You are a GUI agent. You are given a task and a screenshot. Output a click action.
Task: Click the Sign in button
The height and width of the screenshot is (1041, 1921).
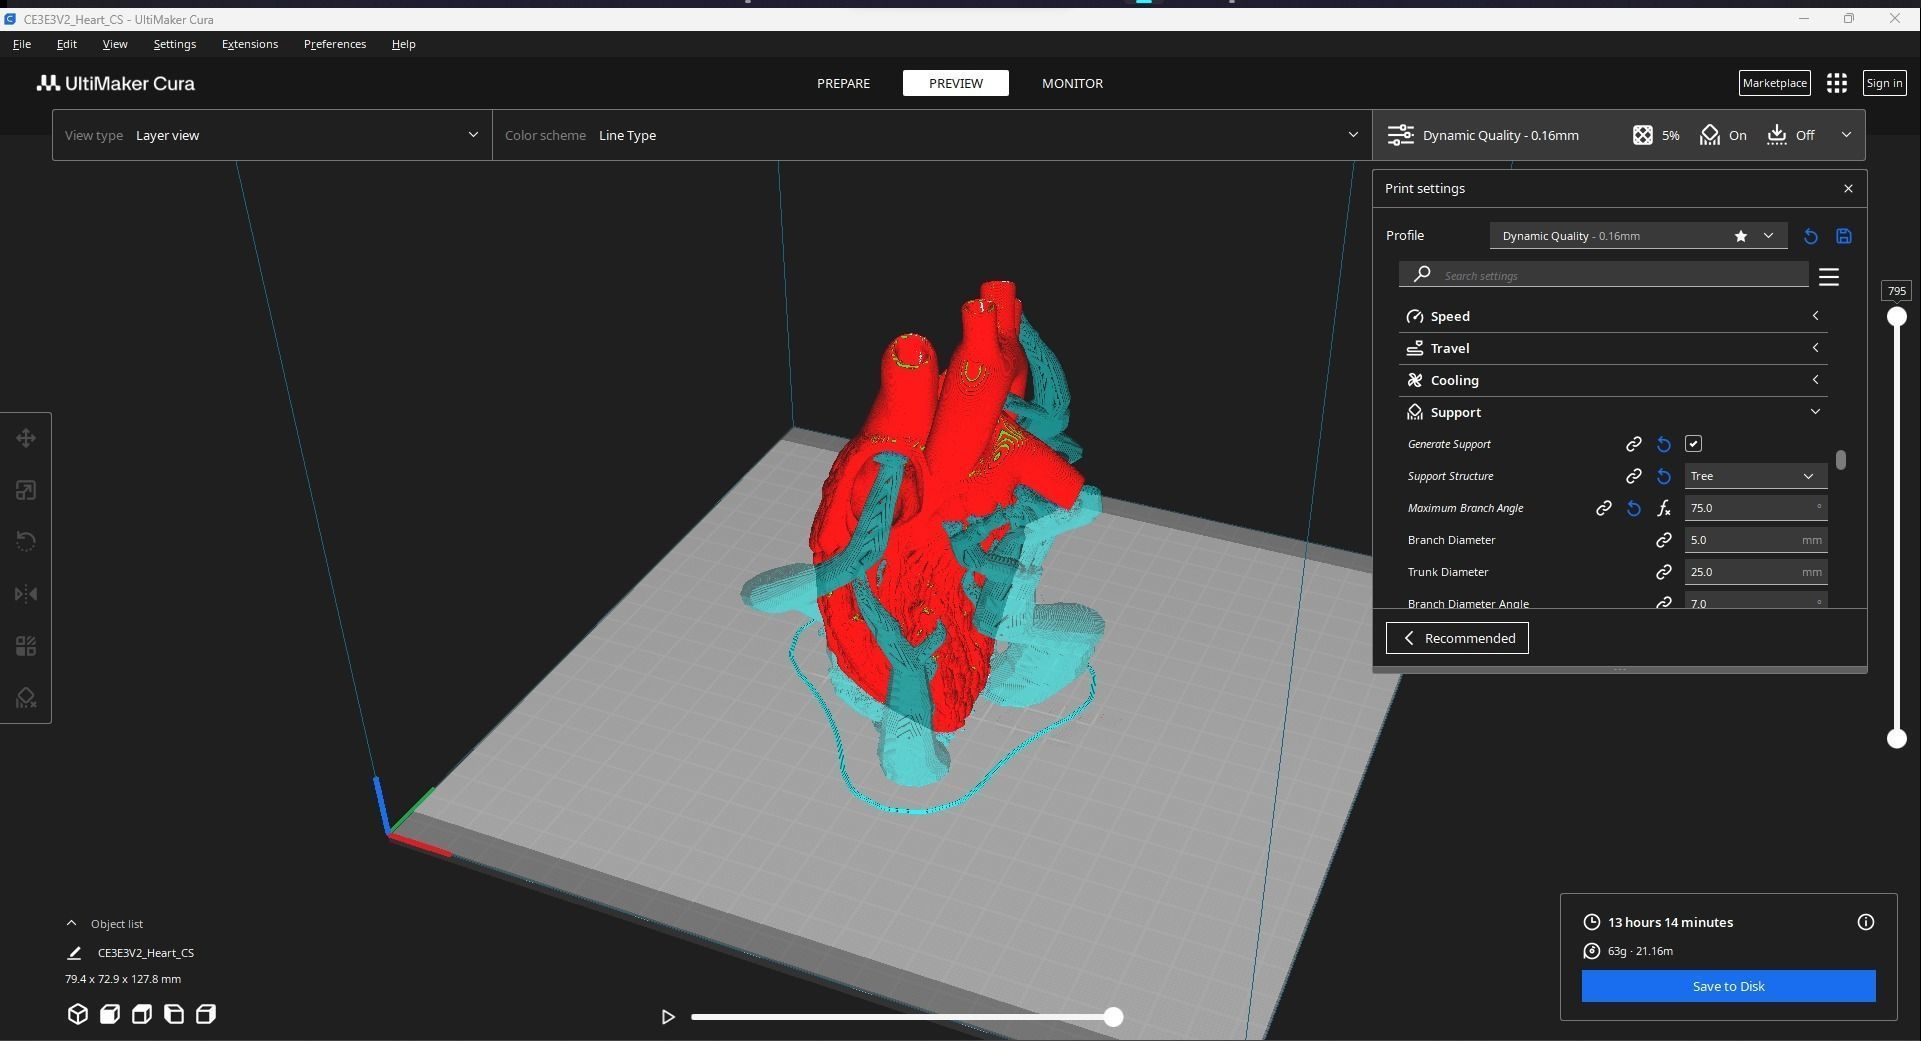(1884, 83)
